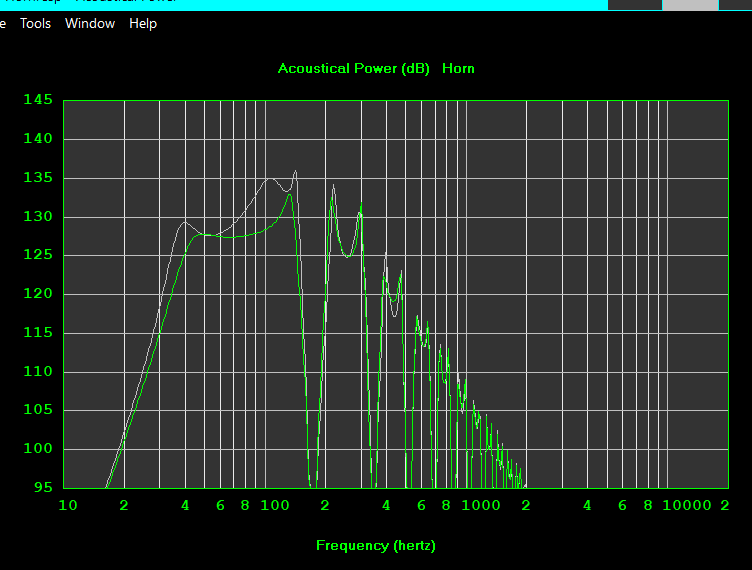Click the 10000 label on the frequency axis
Viewport: 752px width, 570px height.
pos(687,505)
